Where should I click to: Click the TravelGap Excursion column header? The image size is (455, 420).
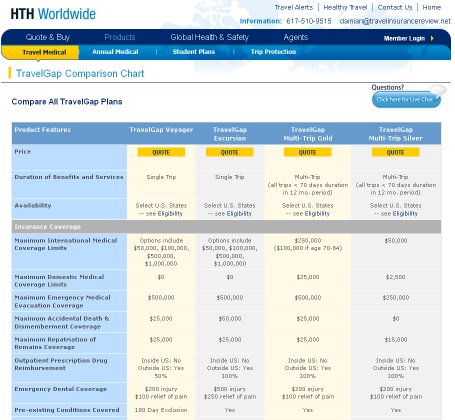[230, 134]
